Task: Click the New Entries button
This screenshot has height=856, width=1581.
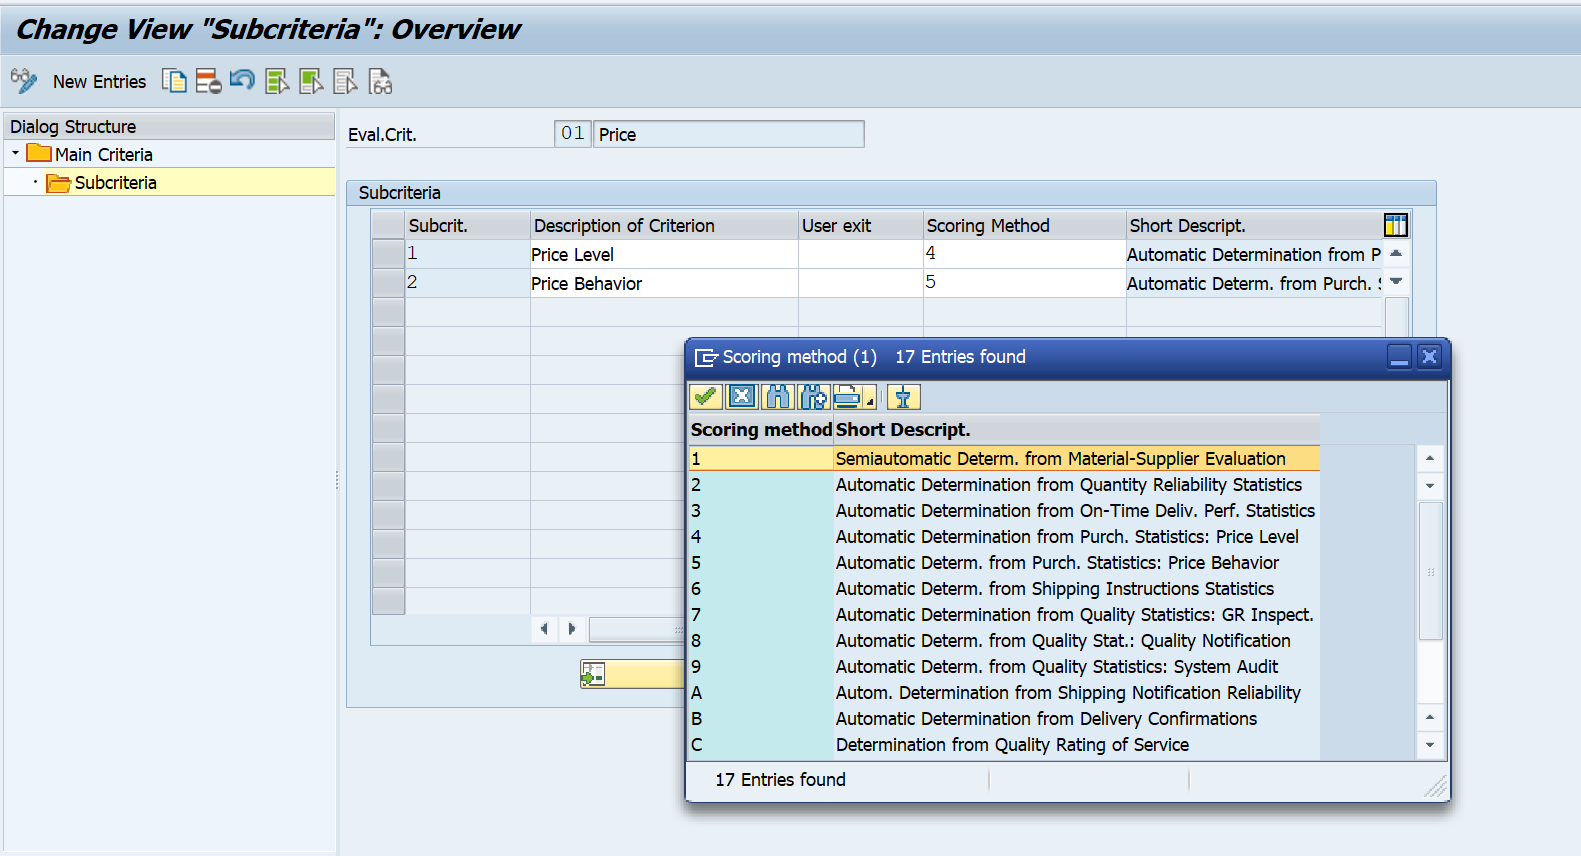Action: pyautogui.click(x=99, y=82)
